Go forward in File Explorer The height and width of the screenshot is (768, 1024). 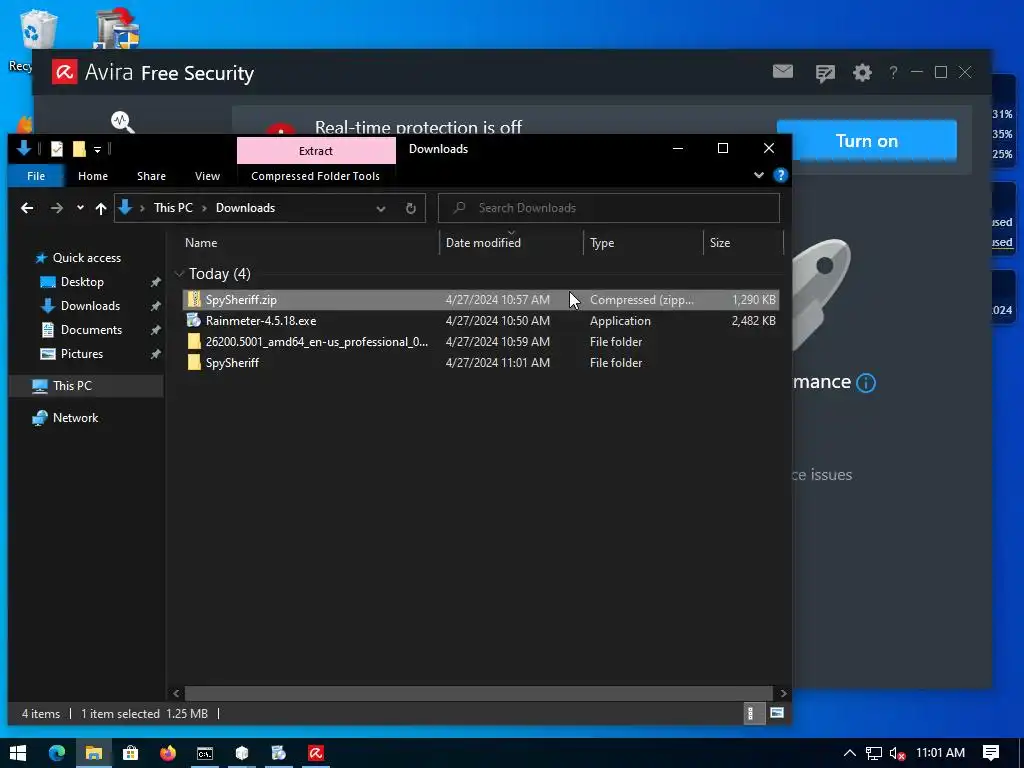click(57, 208)
